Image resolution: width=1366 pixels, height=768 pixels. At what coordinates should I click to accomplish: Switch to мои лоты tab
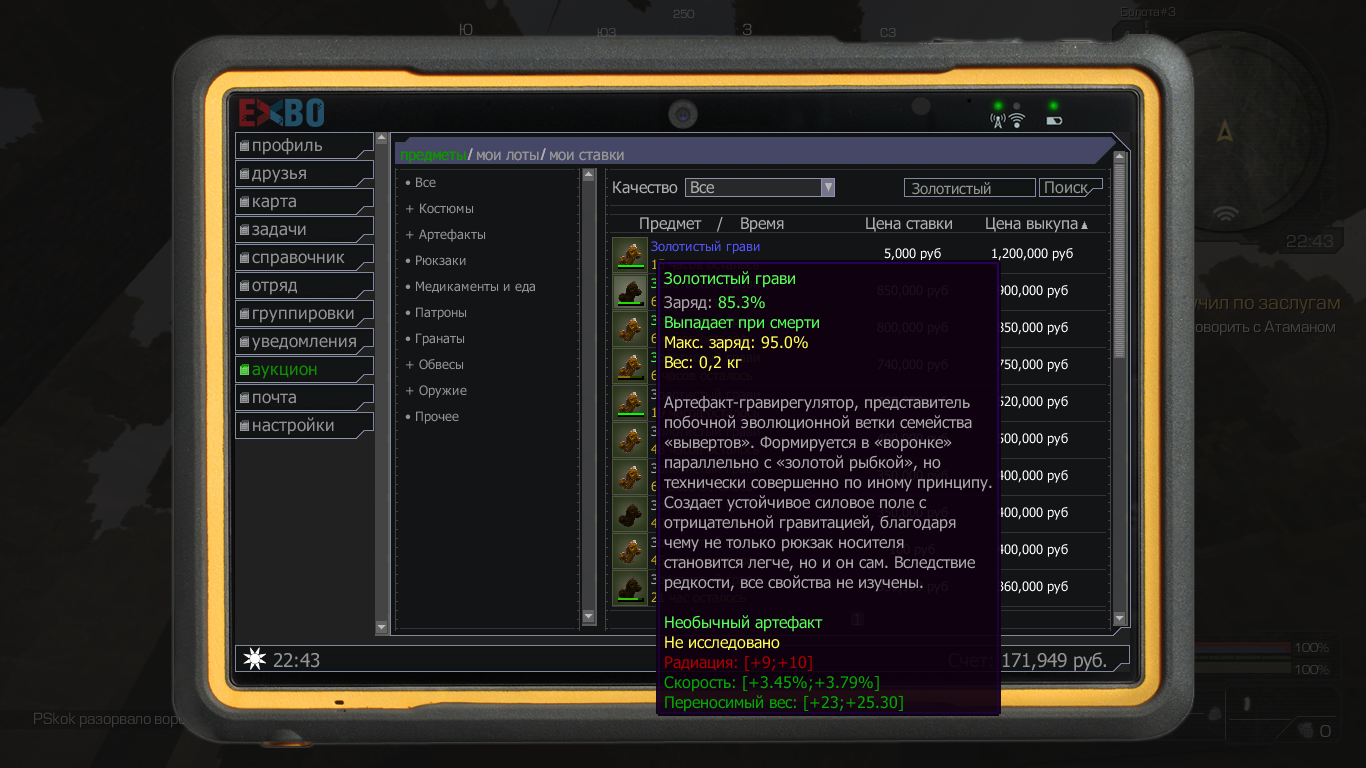[507, 155]
